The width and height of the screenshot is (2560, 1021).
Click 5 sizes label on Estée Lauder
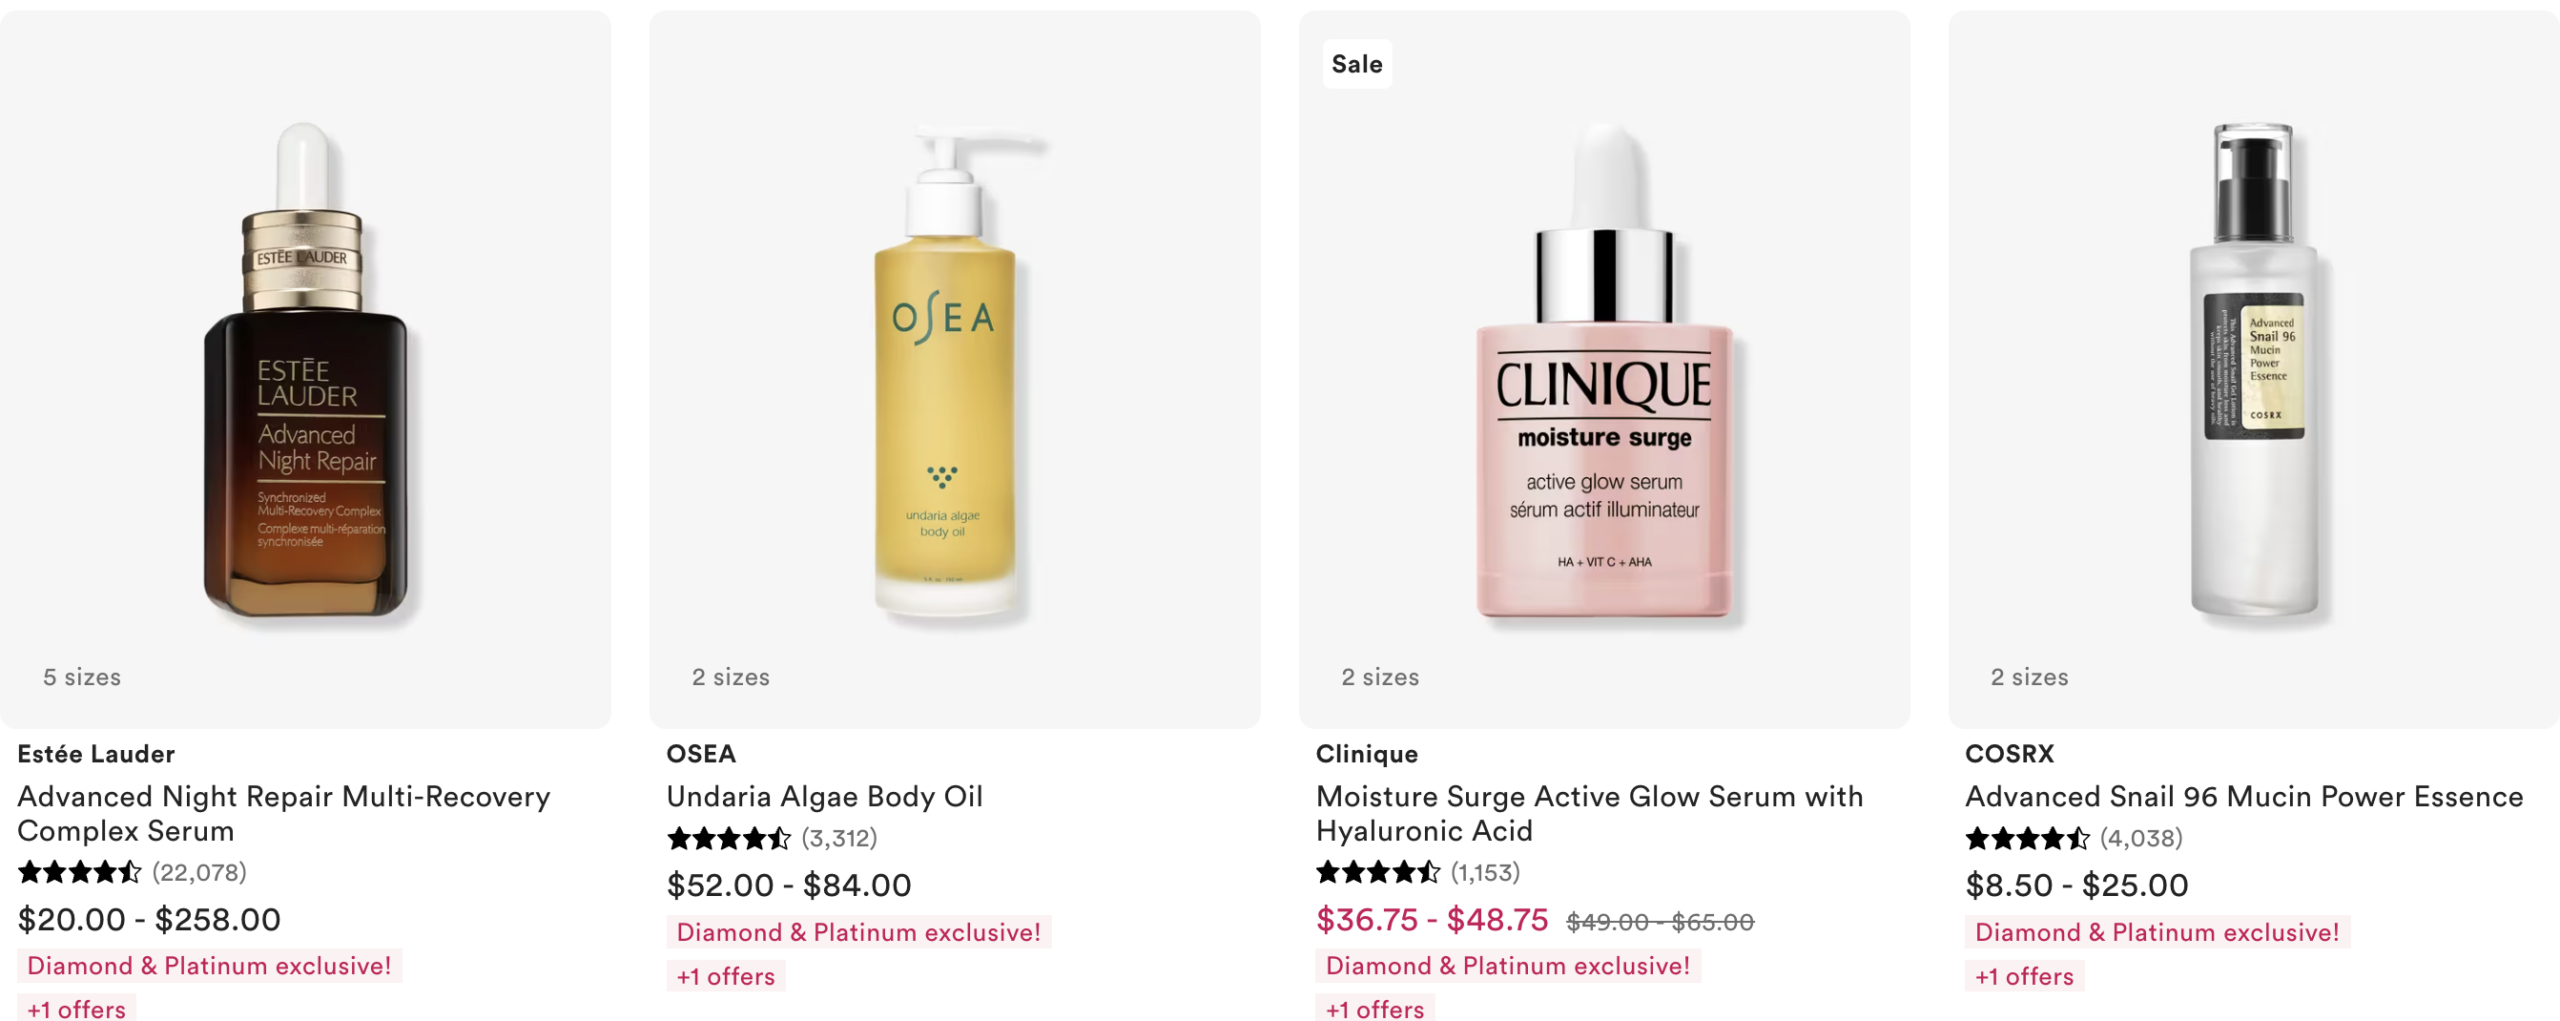click(82, 677)
